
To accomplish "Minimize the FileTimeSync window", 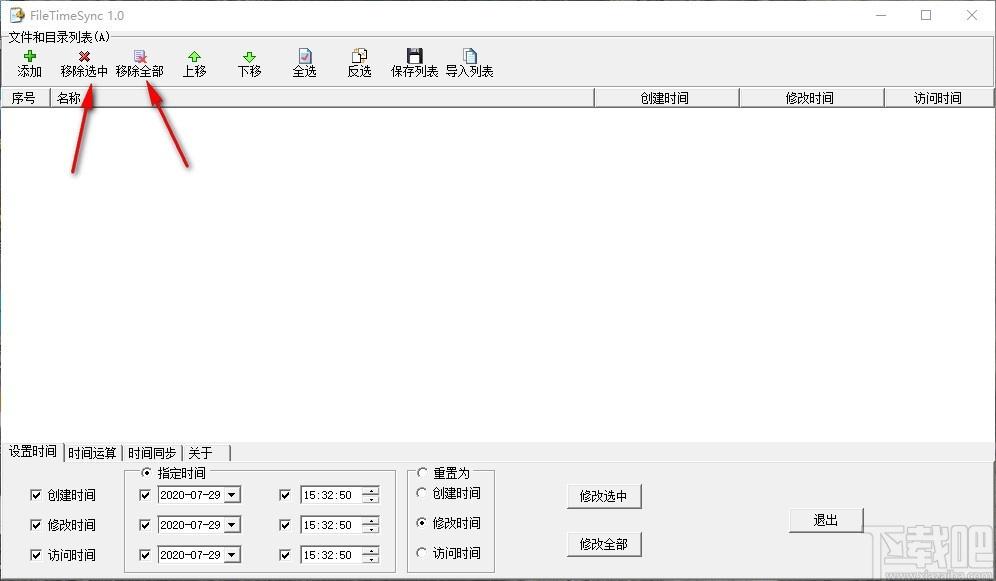I will click(x=881, y=15).
